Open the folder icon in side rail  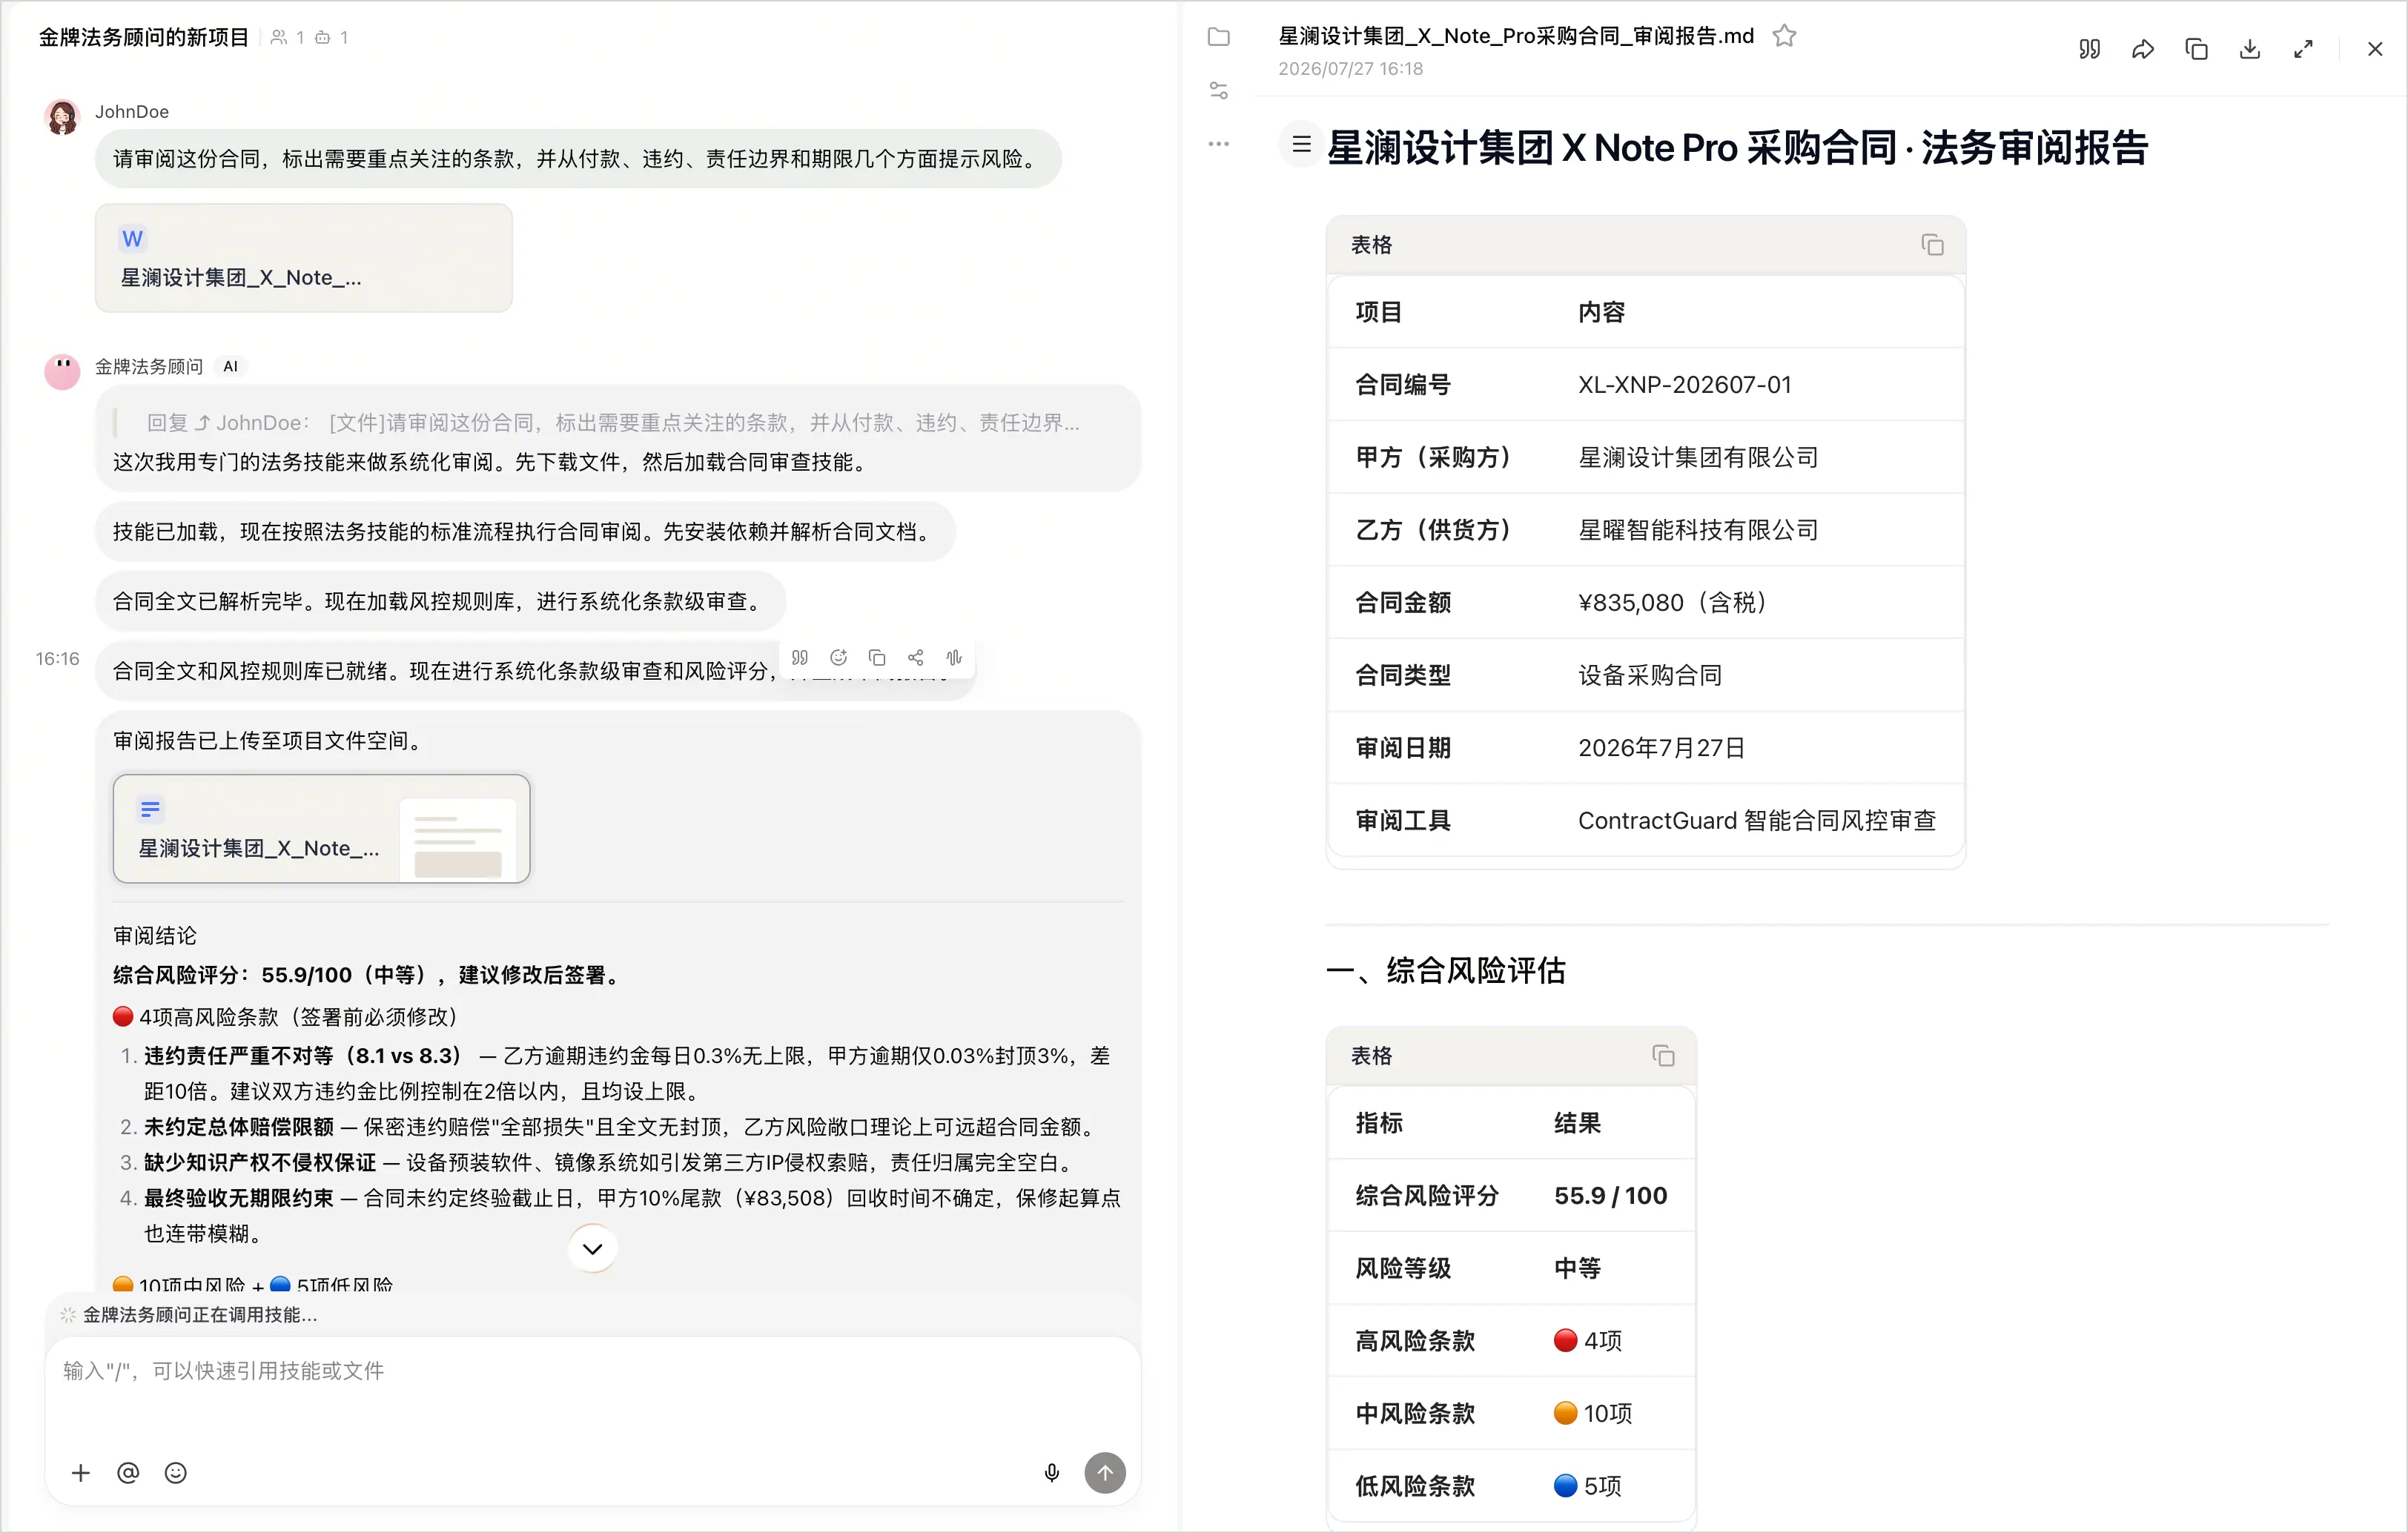pyautogui.click(x=1218, y=37)
